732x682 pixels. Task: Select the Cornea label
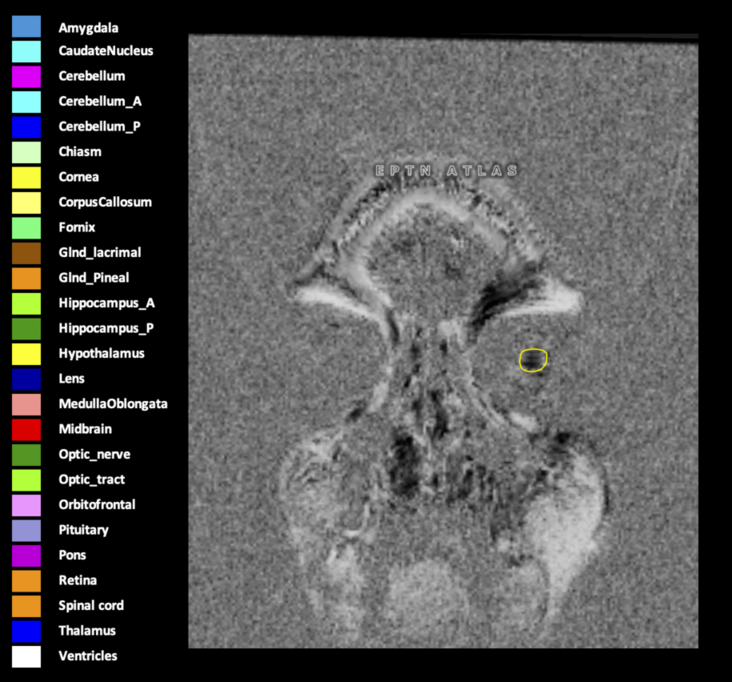78,177
